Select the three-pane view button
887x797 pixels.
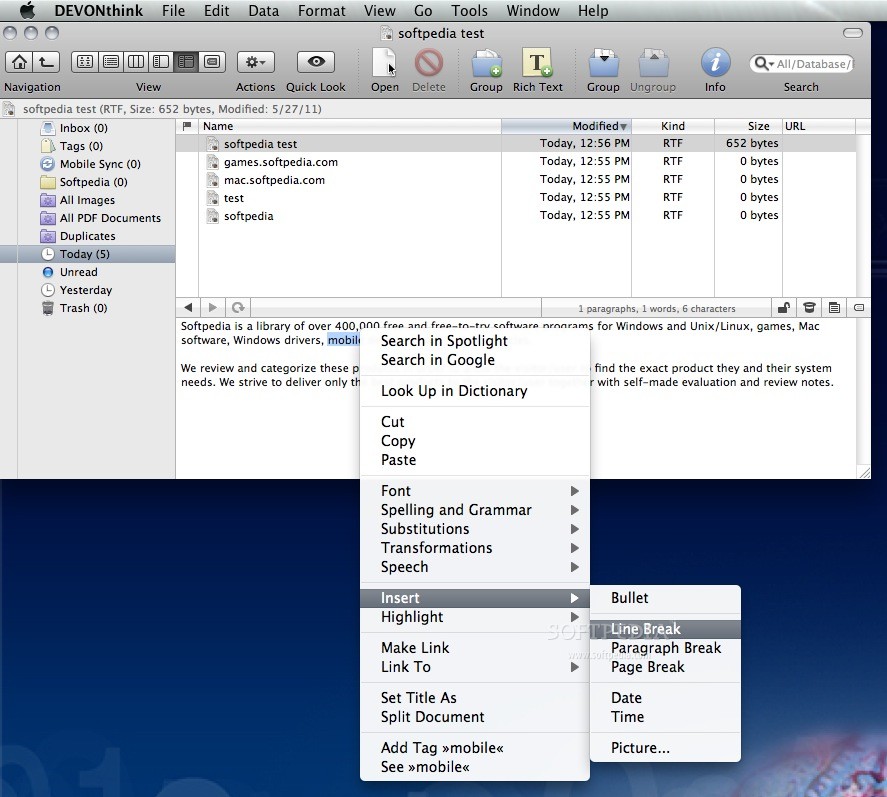click(186, 62)
